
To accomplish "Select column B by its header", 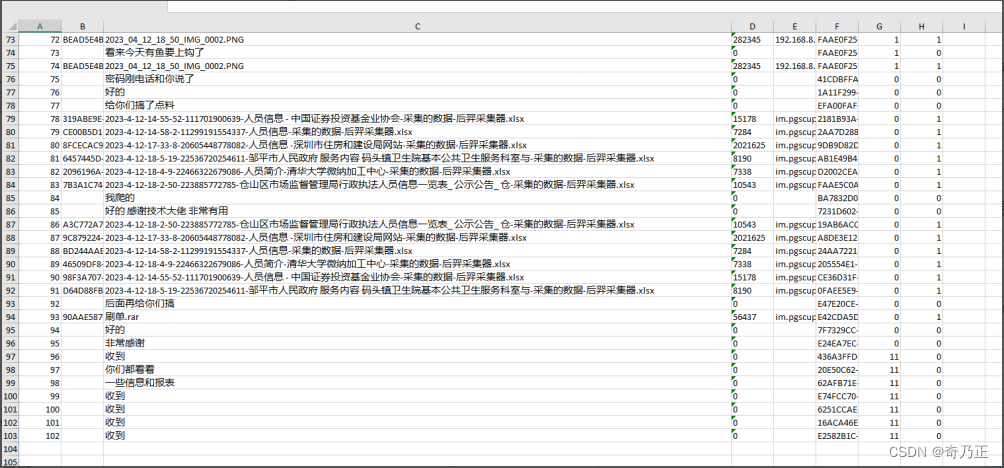I will tap(83, 26).
